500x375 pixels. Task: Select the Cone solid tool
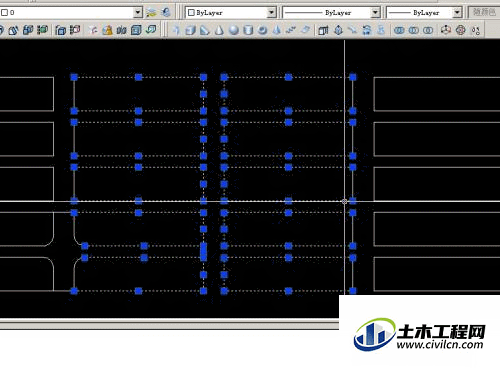click(219, 30)
